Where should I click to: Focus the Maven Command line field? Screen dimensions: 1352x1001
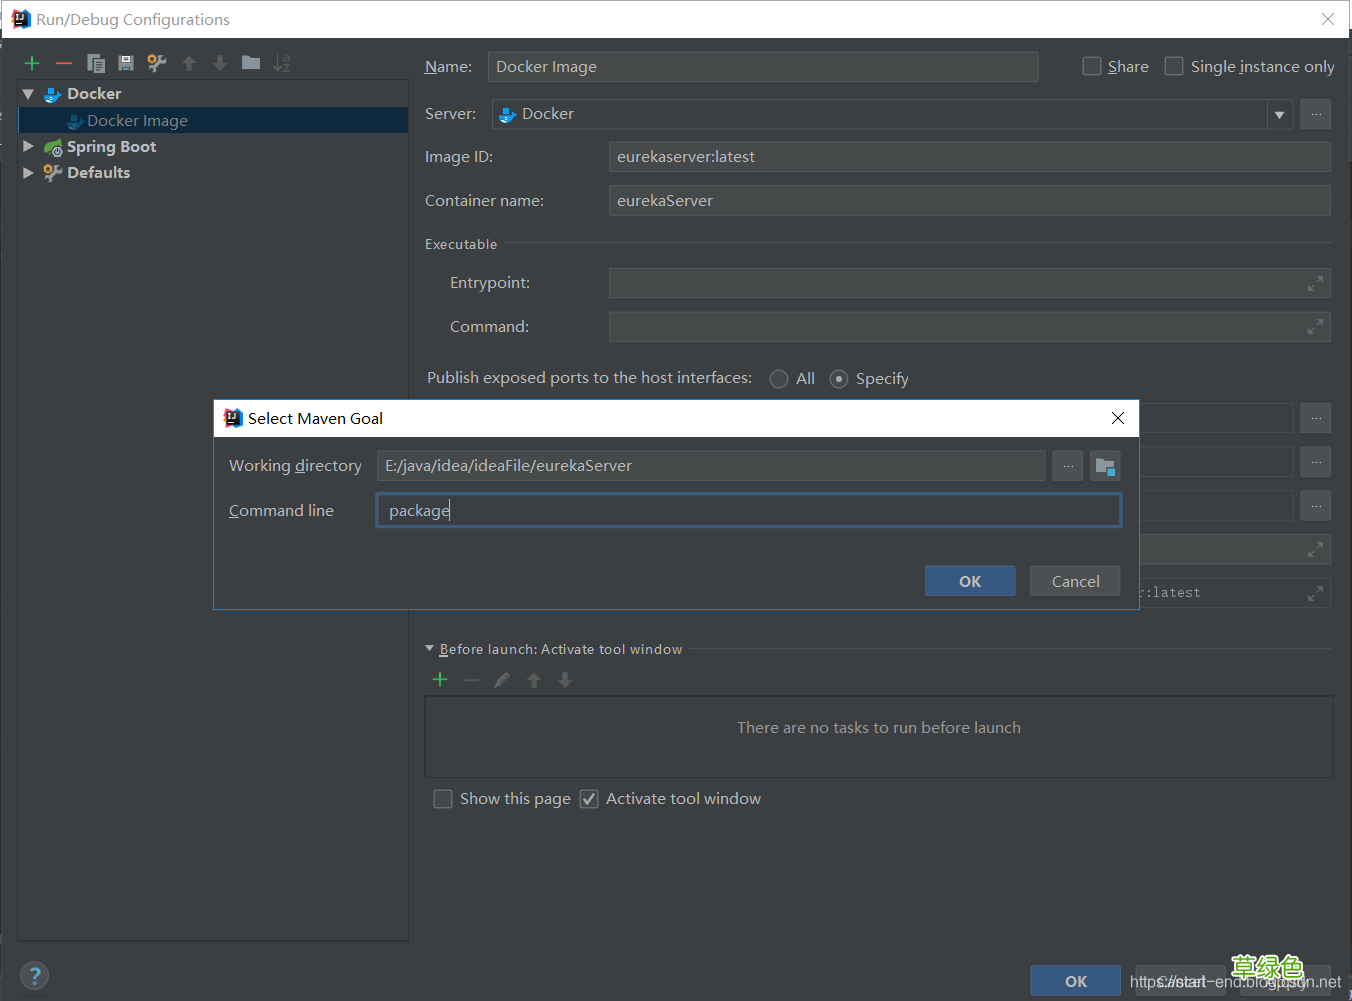[749, 510]
